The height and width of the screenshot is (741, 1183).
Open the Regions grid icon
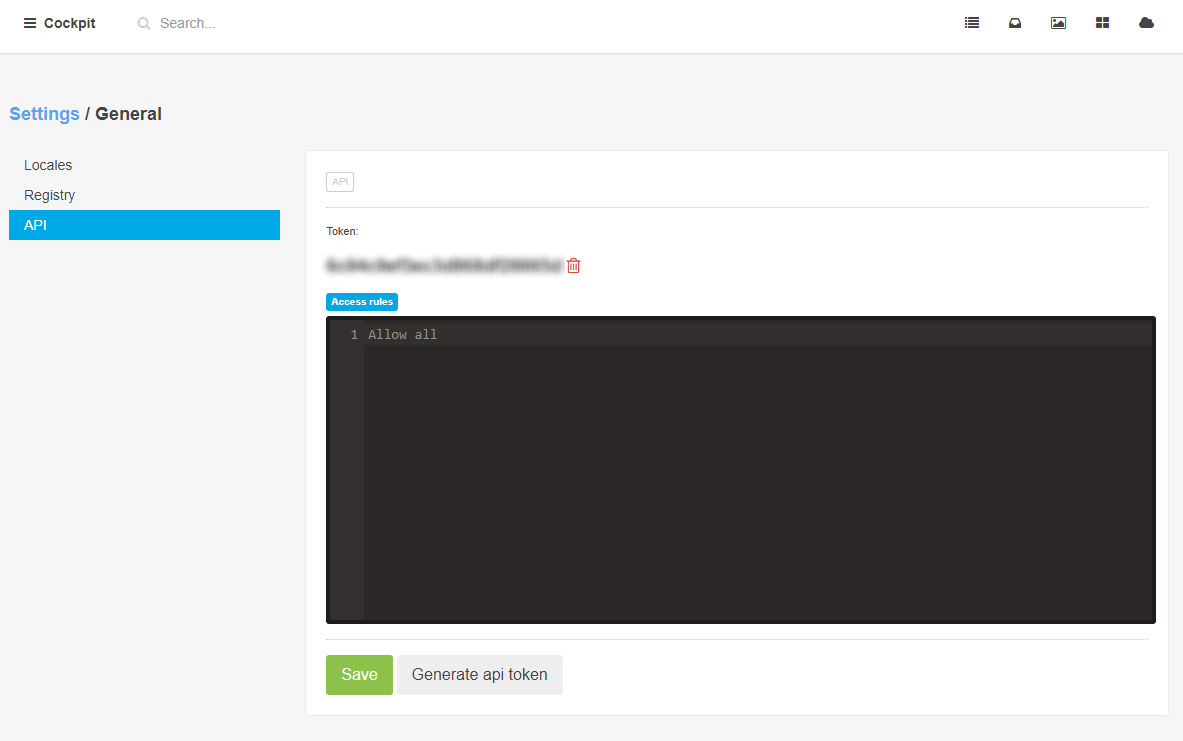tap(1102, 23)
